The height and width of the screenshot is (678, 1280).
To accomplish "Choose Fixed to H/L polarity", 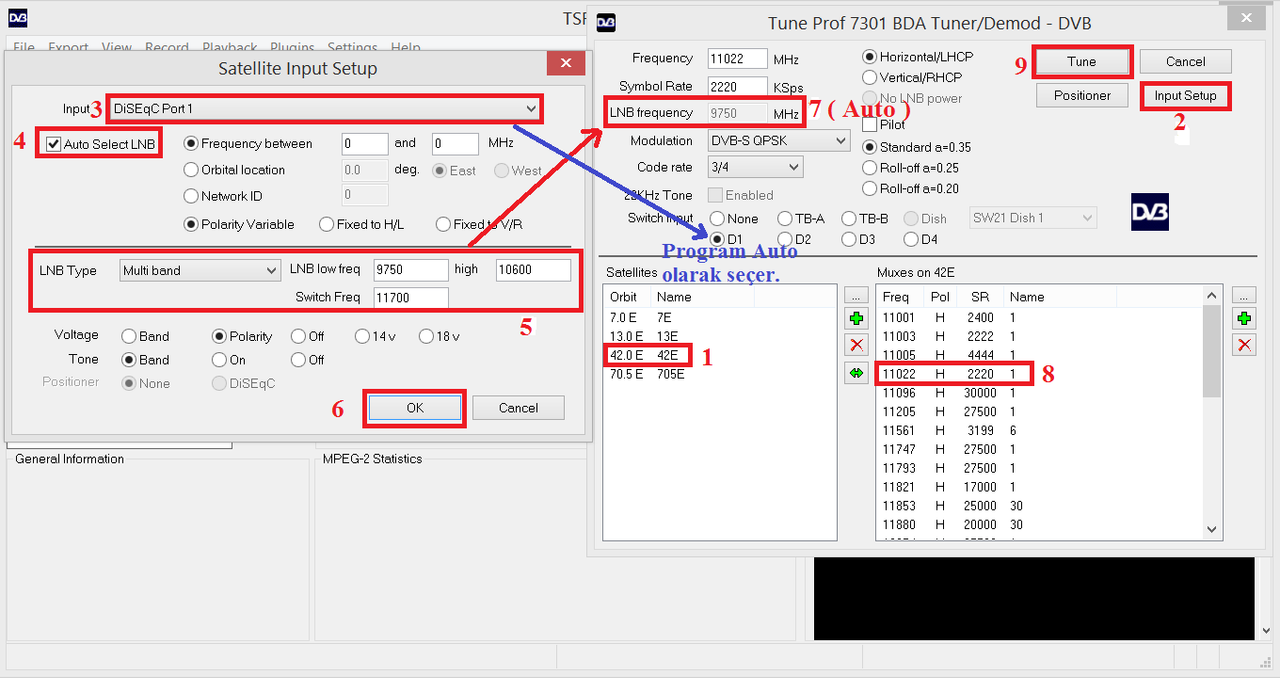I will pos(326,224).
